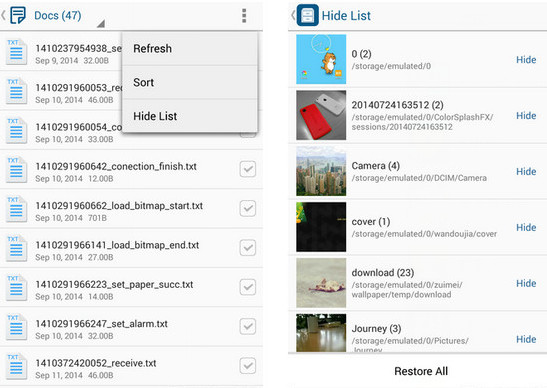Open Camera folder city thumbnail
The image size is (547, 388).
point(321,171)
